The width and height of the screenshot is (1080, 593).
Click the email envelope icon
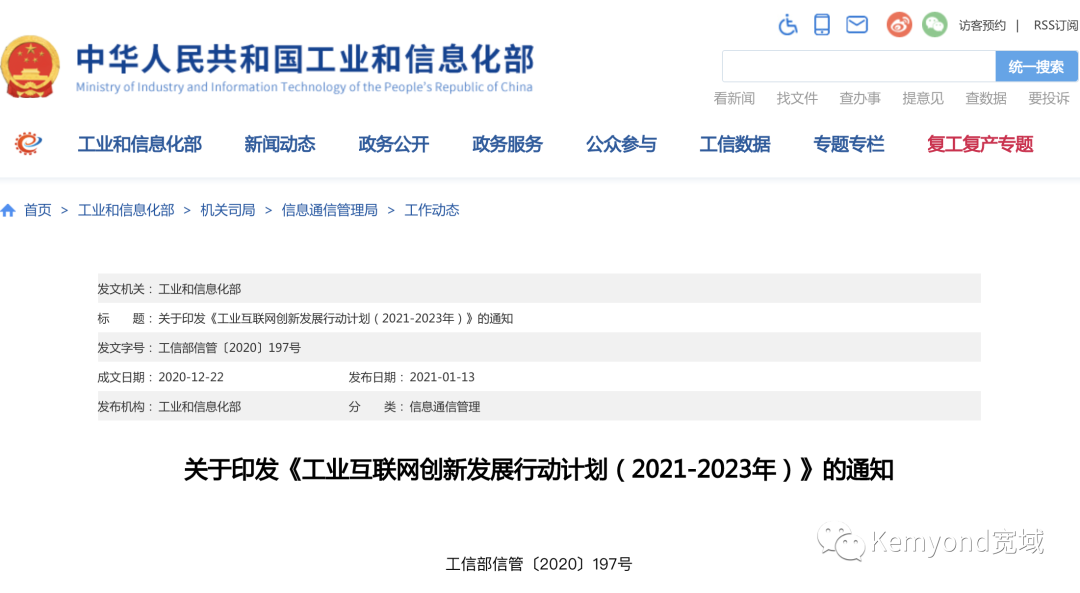coord(857,24)
